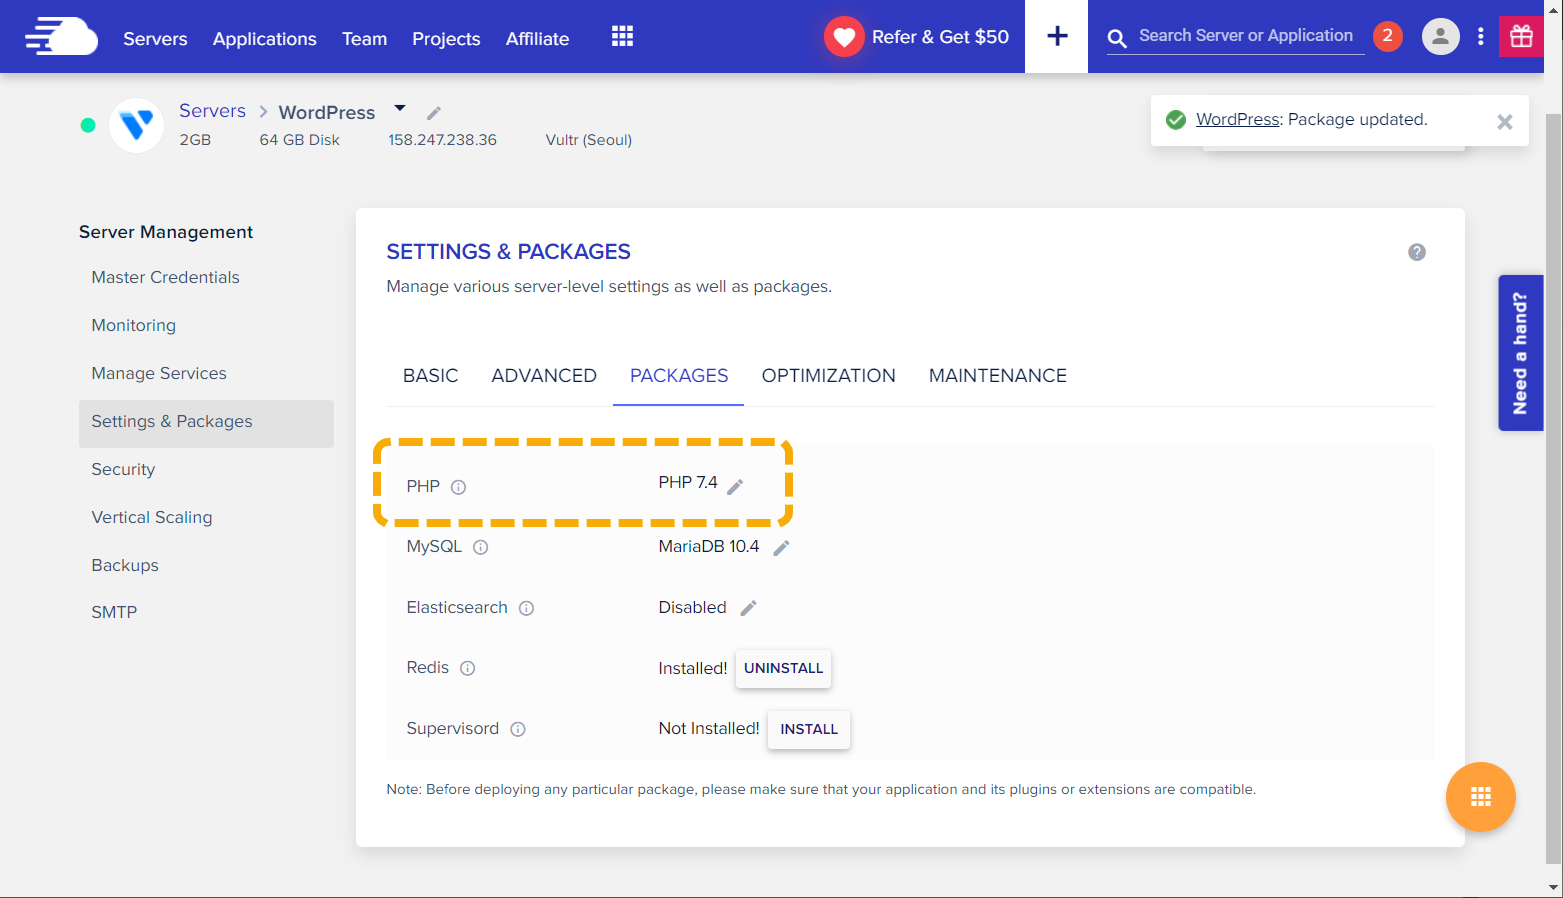Edit the PHP 7.4 version
This screenshot has width=1563, height=898.
coord(735,486)
